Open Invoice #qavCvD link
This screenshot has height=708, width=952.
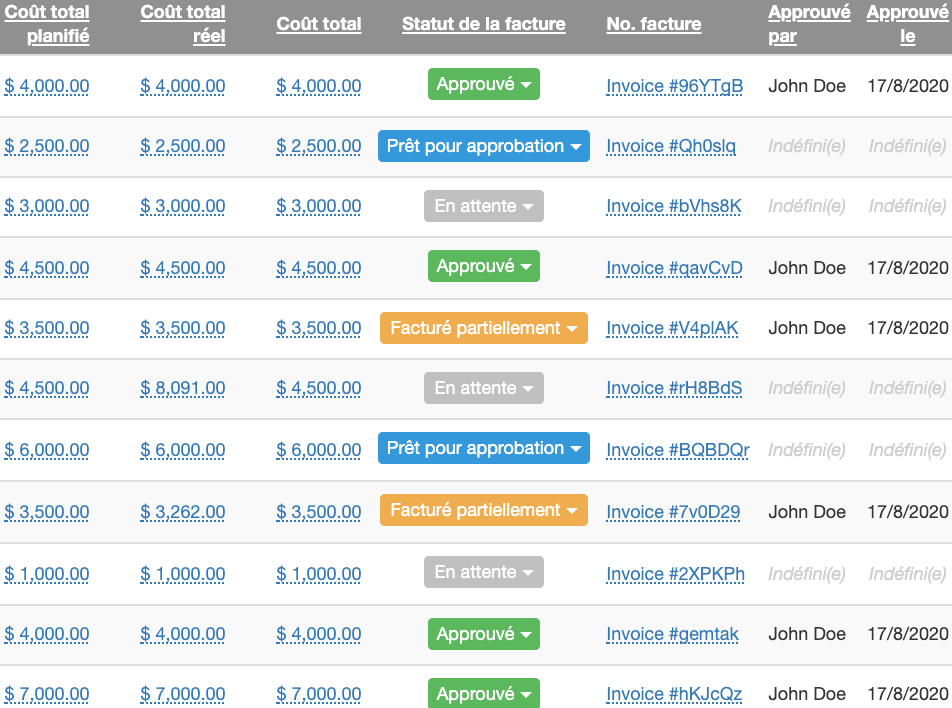click(x=674, y=268)
